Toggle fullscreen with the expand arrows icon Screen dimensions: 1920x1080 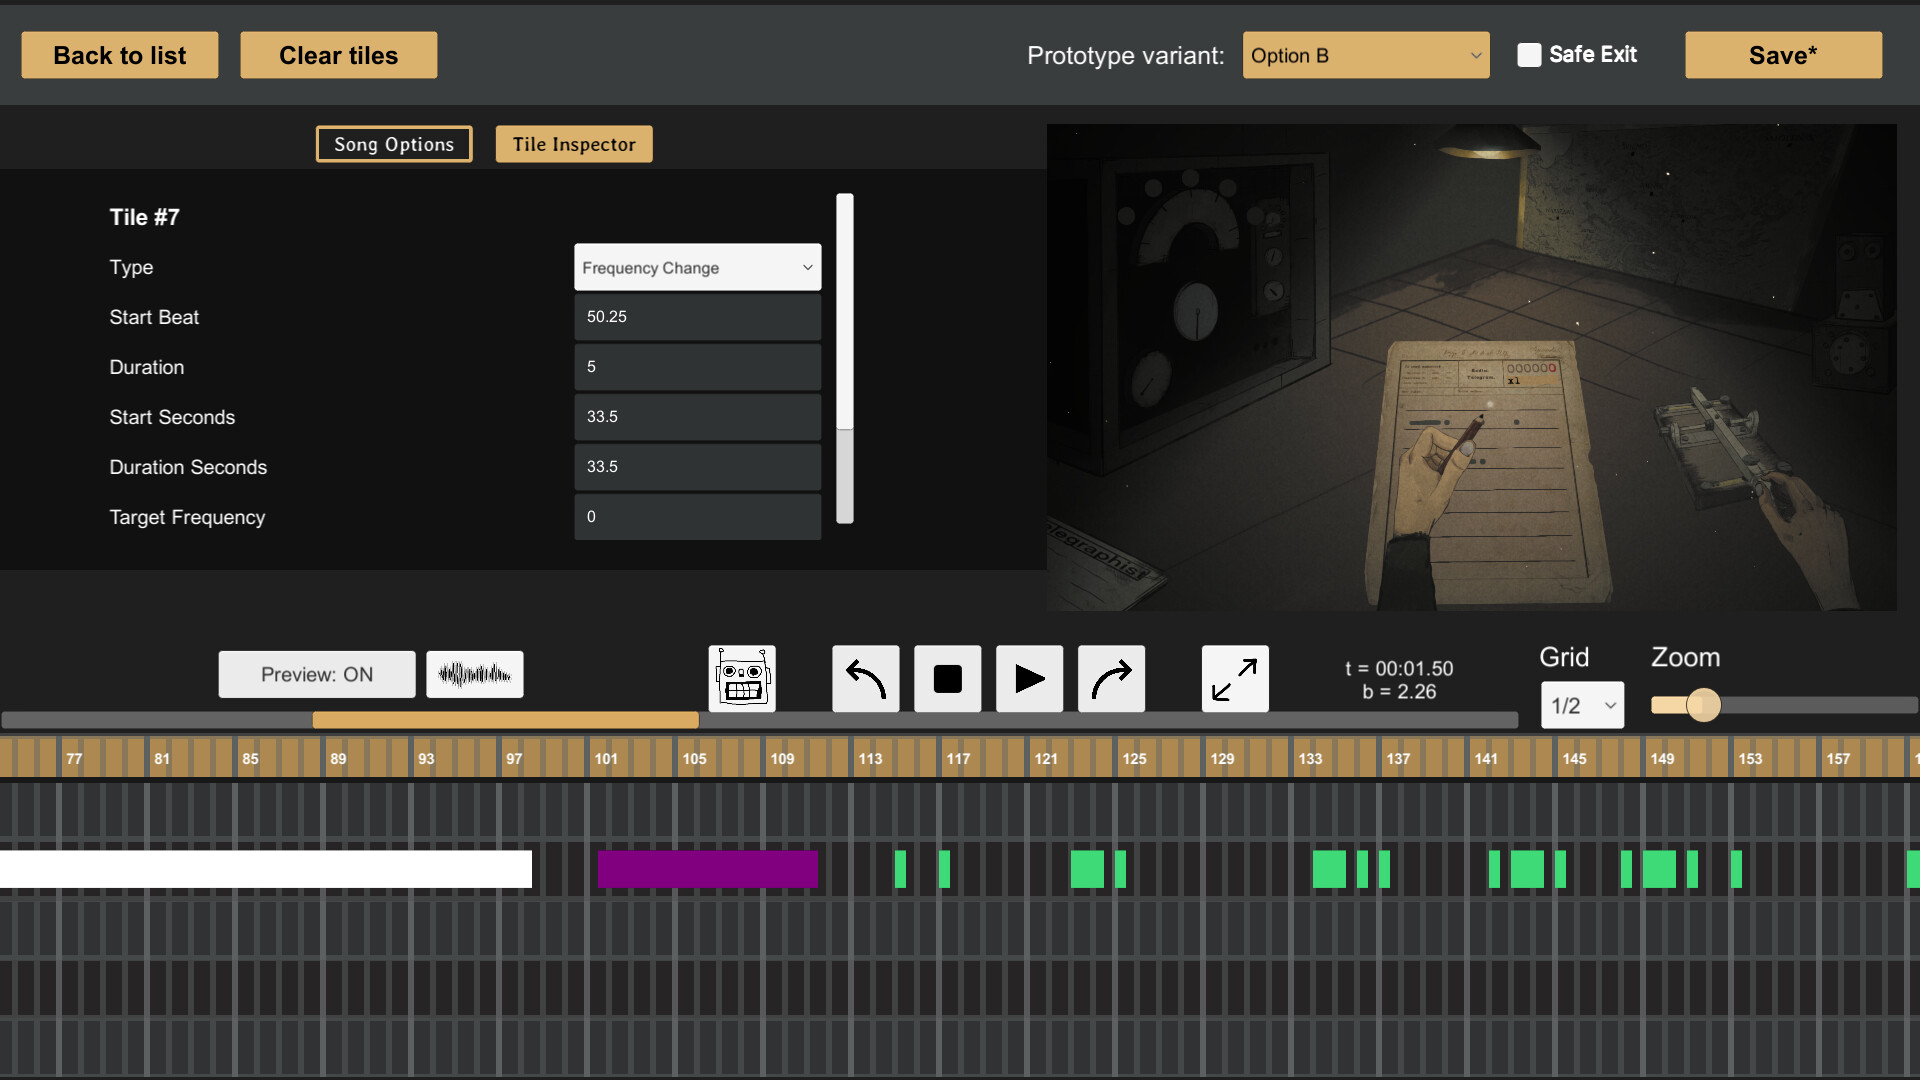pos(1235,678)
